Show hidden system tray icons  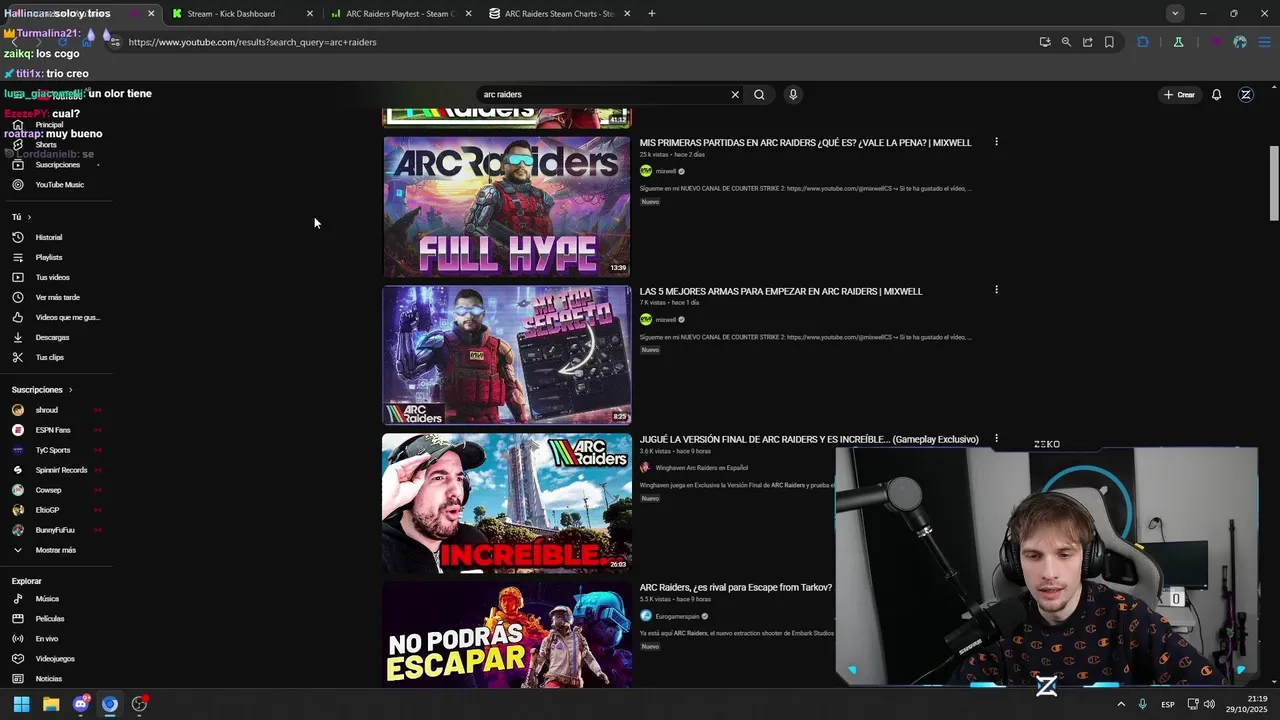1121,705
